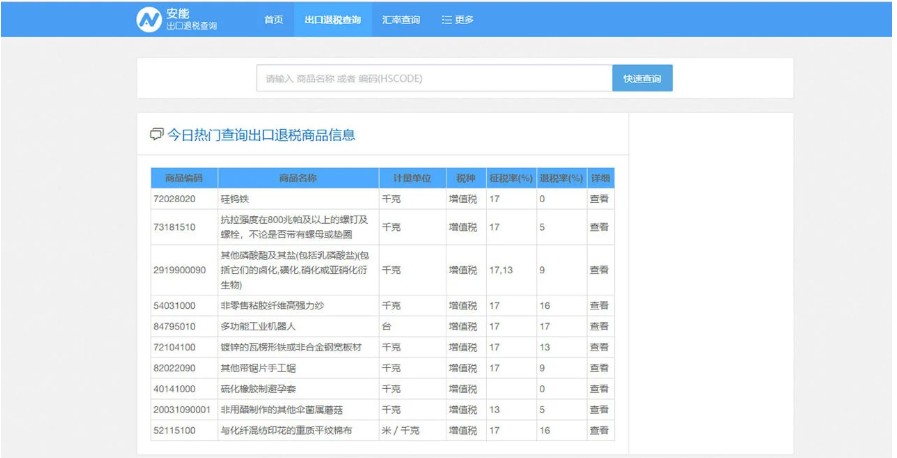Click the search input for 商品名称 or HSCODE

pyautogui.click(x=434, y=78)
